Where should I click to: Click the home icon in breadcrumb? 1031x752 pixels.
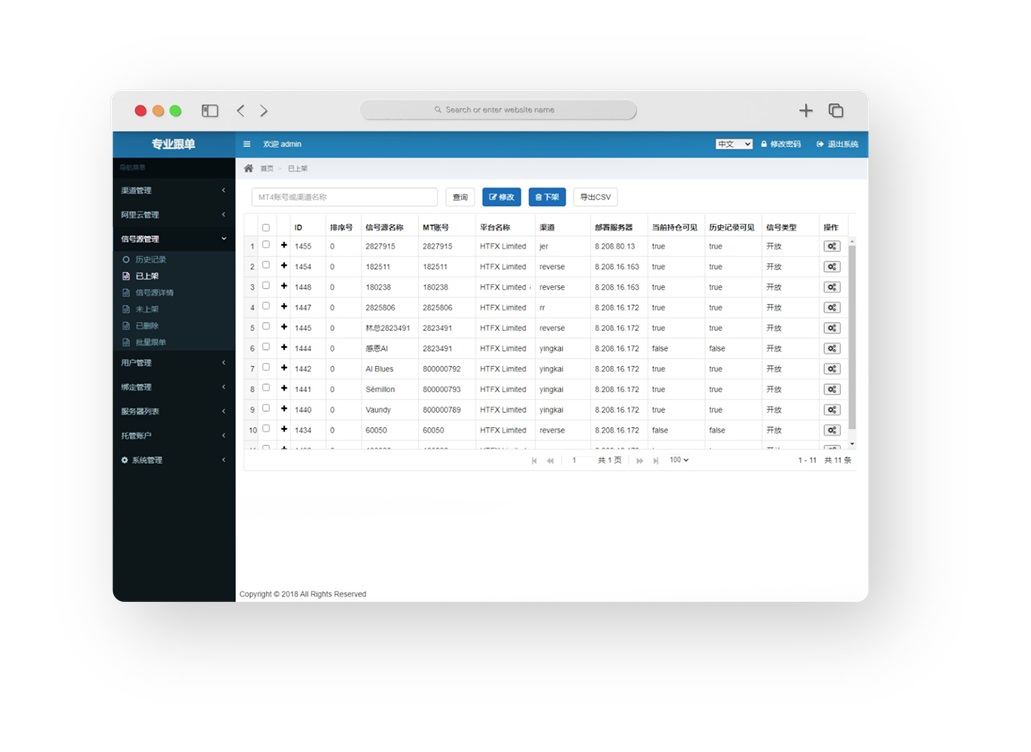pos(249,168)
